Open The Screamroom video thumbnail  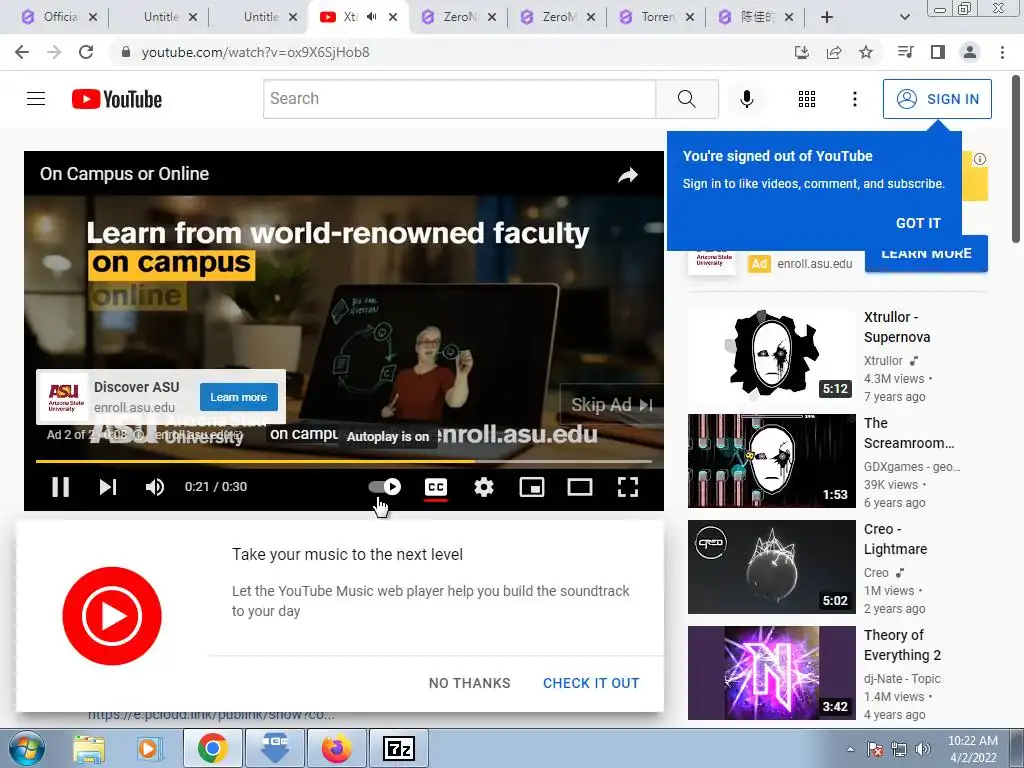[771, 460]
